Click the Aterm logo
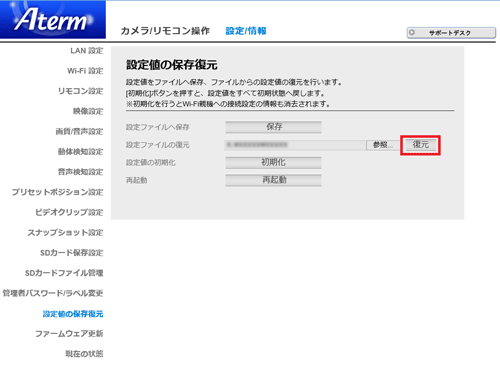Screen dimensions: 500x365 [53, 19]
